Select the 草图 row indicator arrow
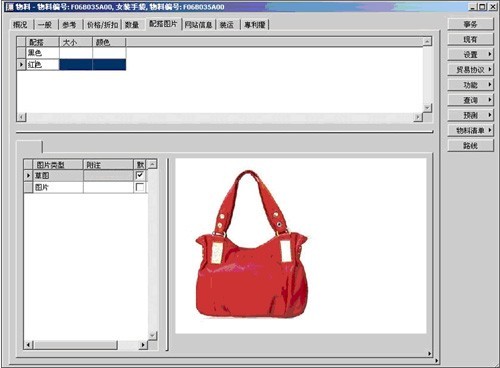Screen dimensions: 500x368 (x=28, y=175)
